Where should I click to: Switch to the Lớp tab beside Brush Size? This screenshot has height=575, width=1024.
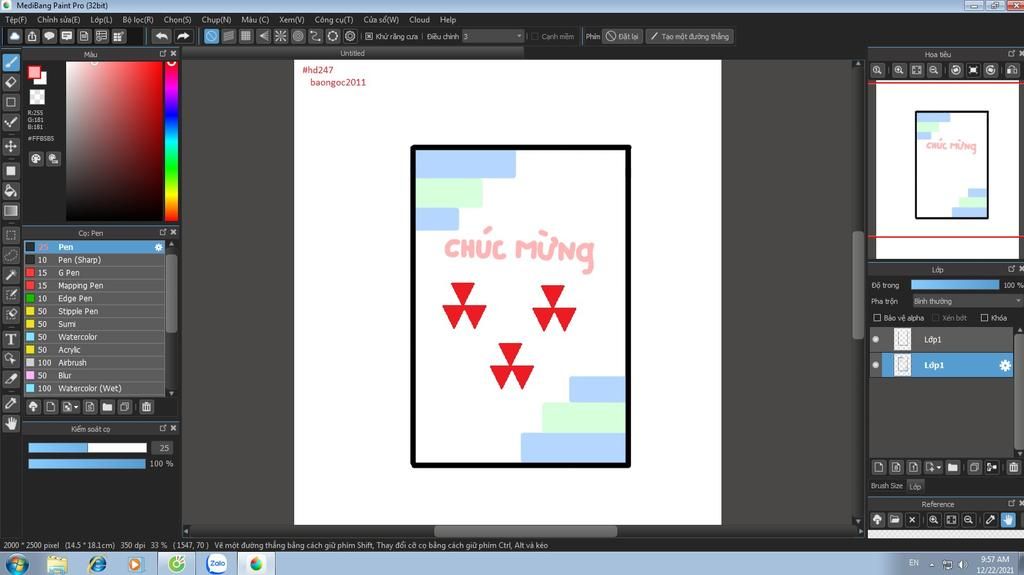pos(916,486)
